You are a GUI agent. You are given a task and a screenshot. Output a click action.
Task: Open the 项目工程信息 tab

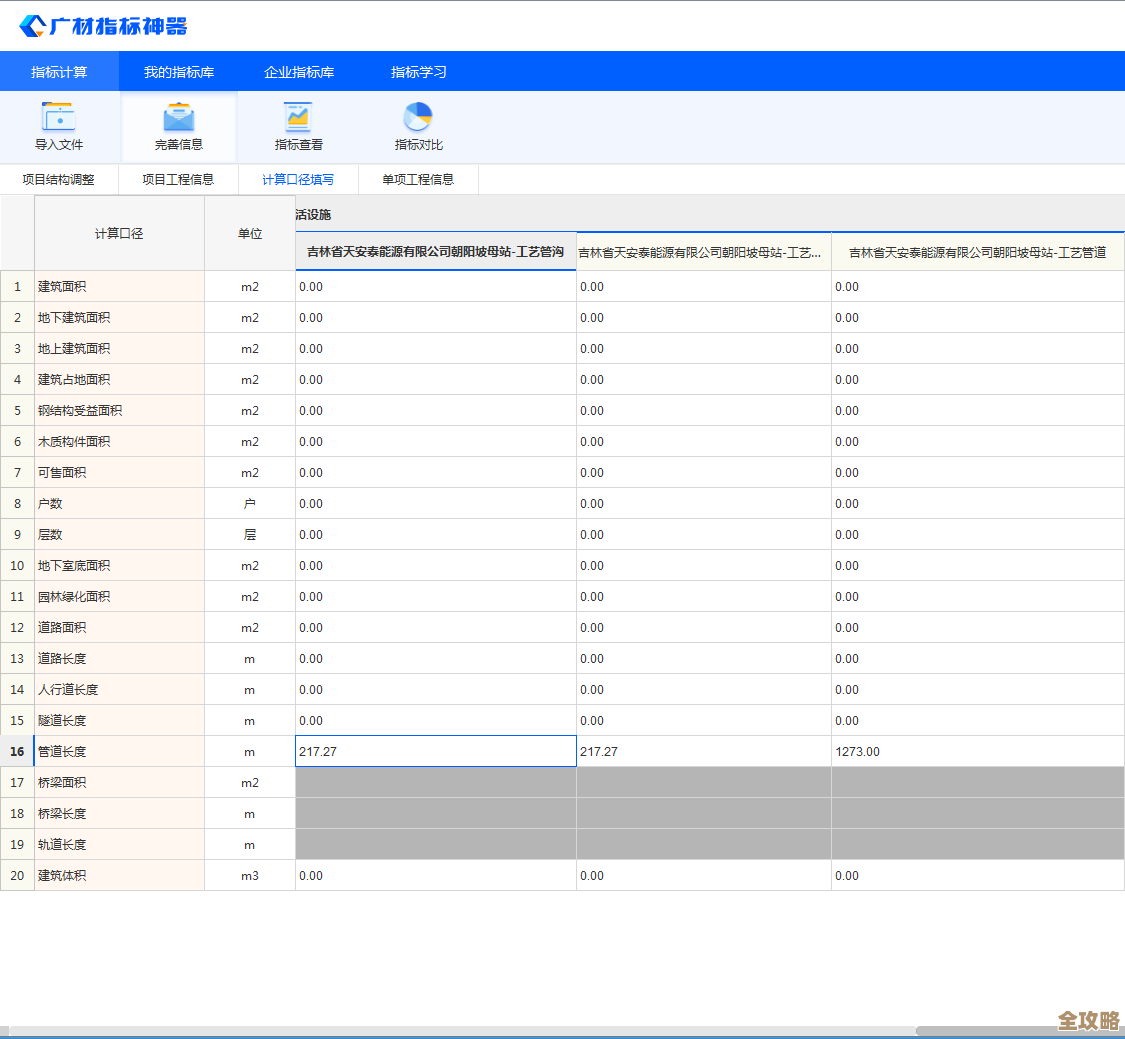point(177,180)
